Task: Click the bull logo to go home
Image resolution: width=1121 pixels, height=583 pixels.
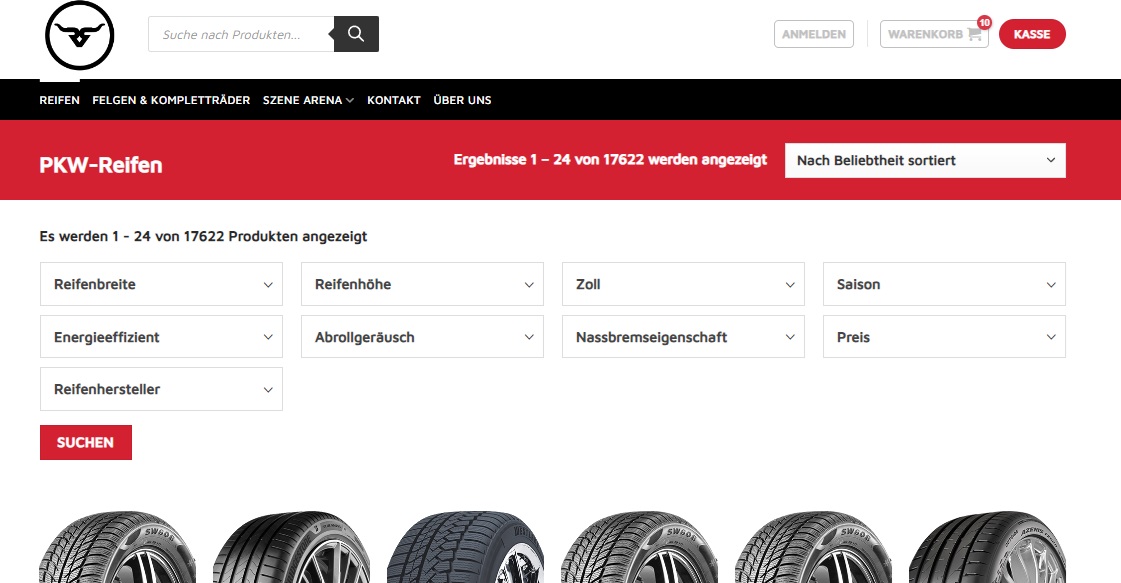Action: pos(79,35)
